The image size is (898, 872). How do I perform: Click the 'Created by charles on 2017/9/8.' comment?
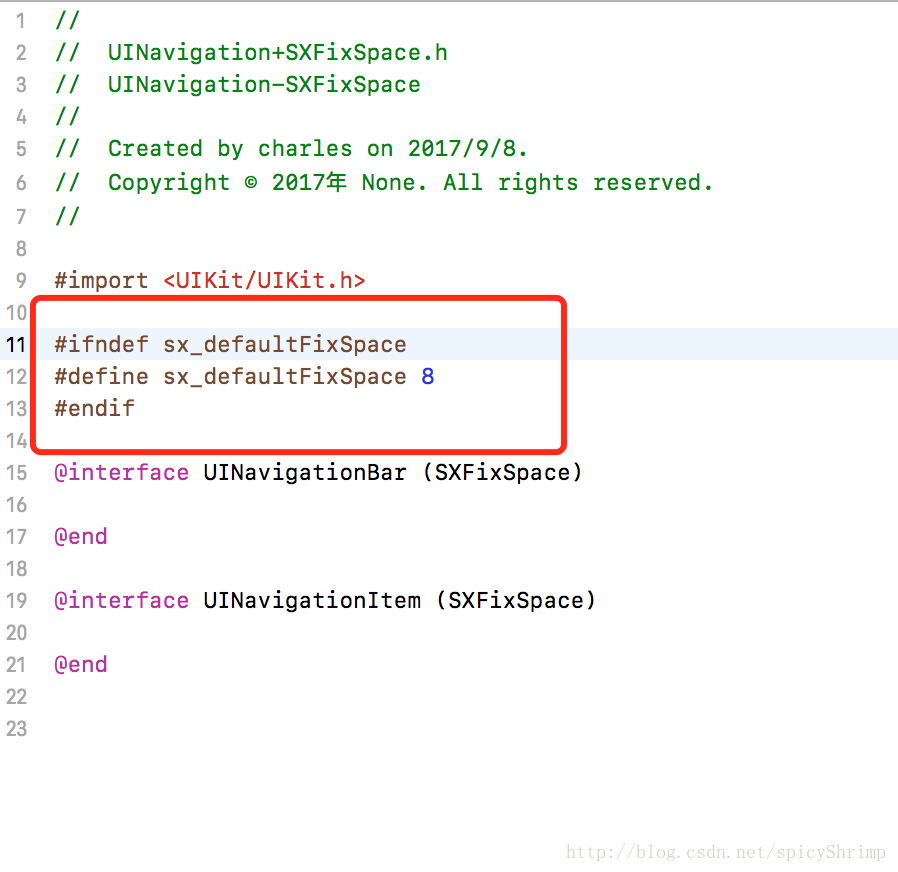tap(317, 149)
